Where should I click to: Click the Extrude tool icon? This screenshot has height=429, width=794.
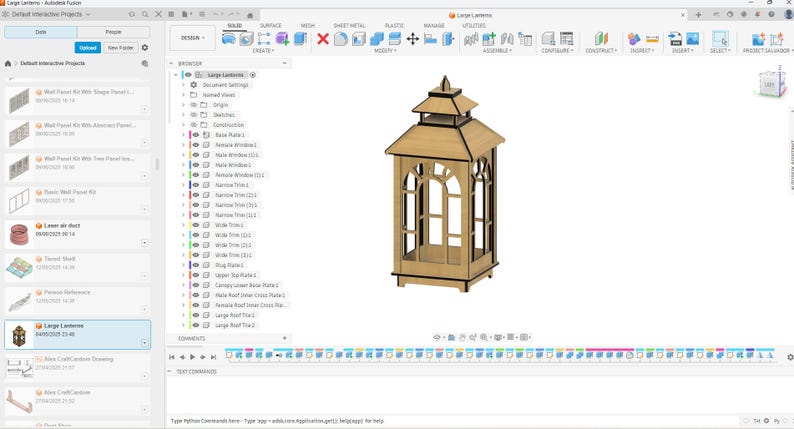pyautogui.click(x=300, y=38)
